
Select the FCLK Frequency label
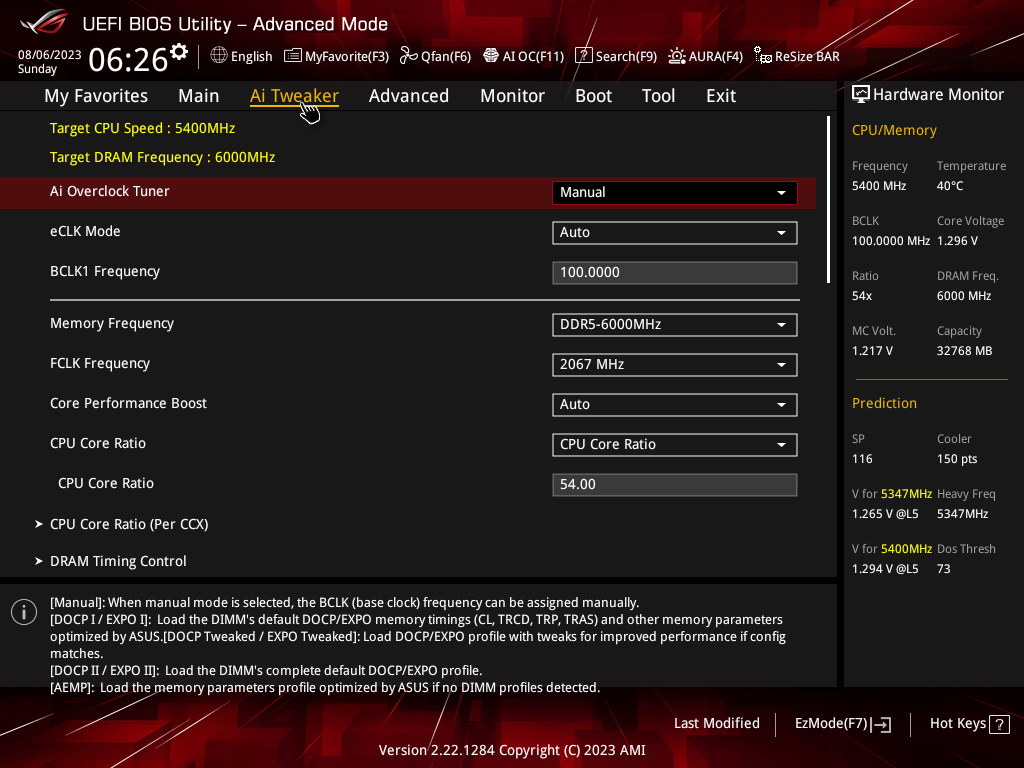[100, 363]
